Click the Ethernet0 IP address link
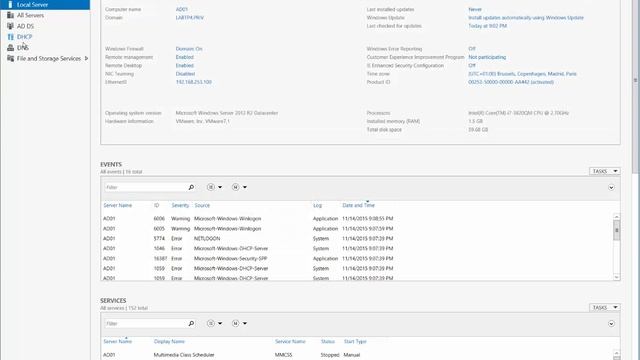This screenshot has width=640, height=360. (193, 82)
